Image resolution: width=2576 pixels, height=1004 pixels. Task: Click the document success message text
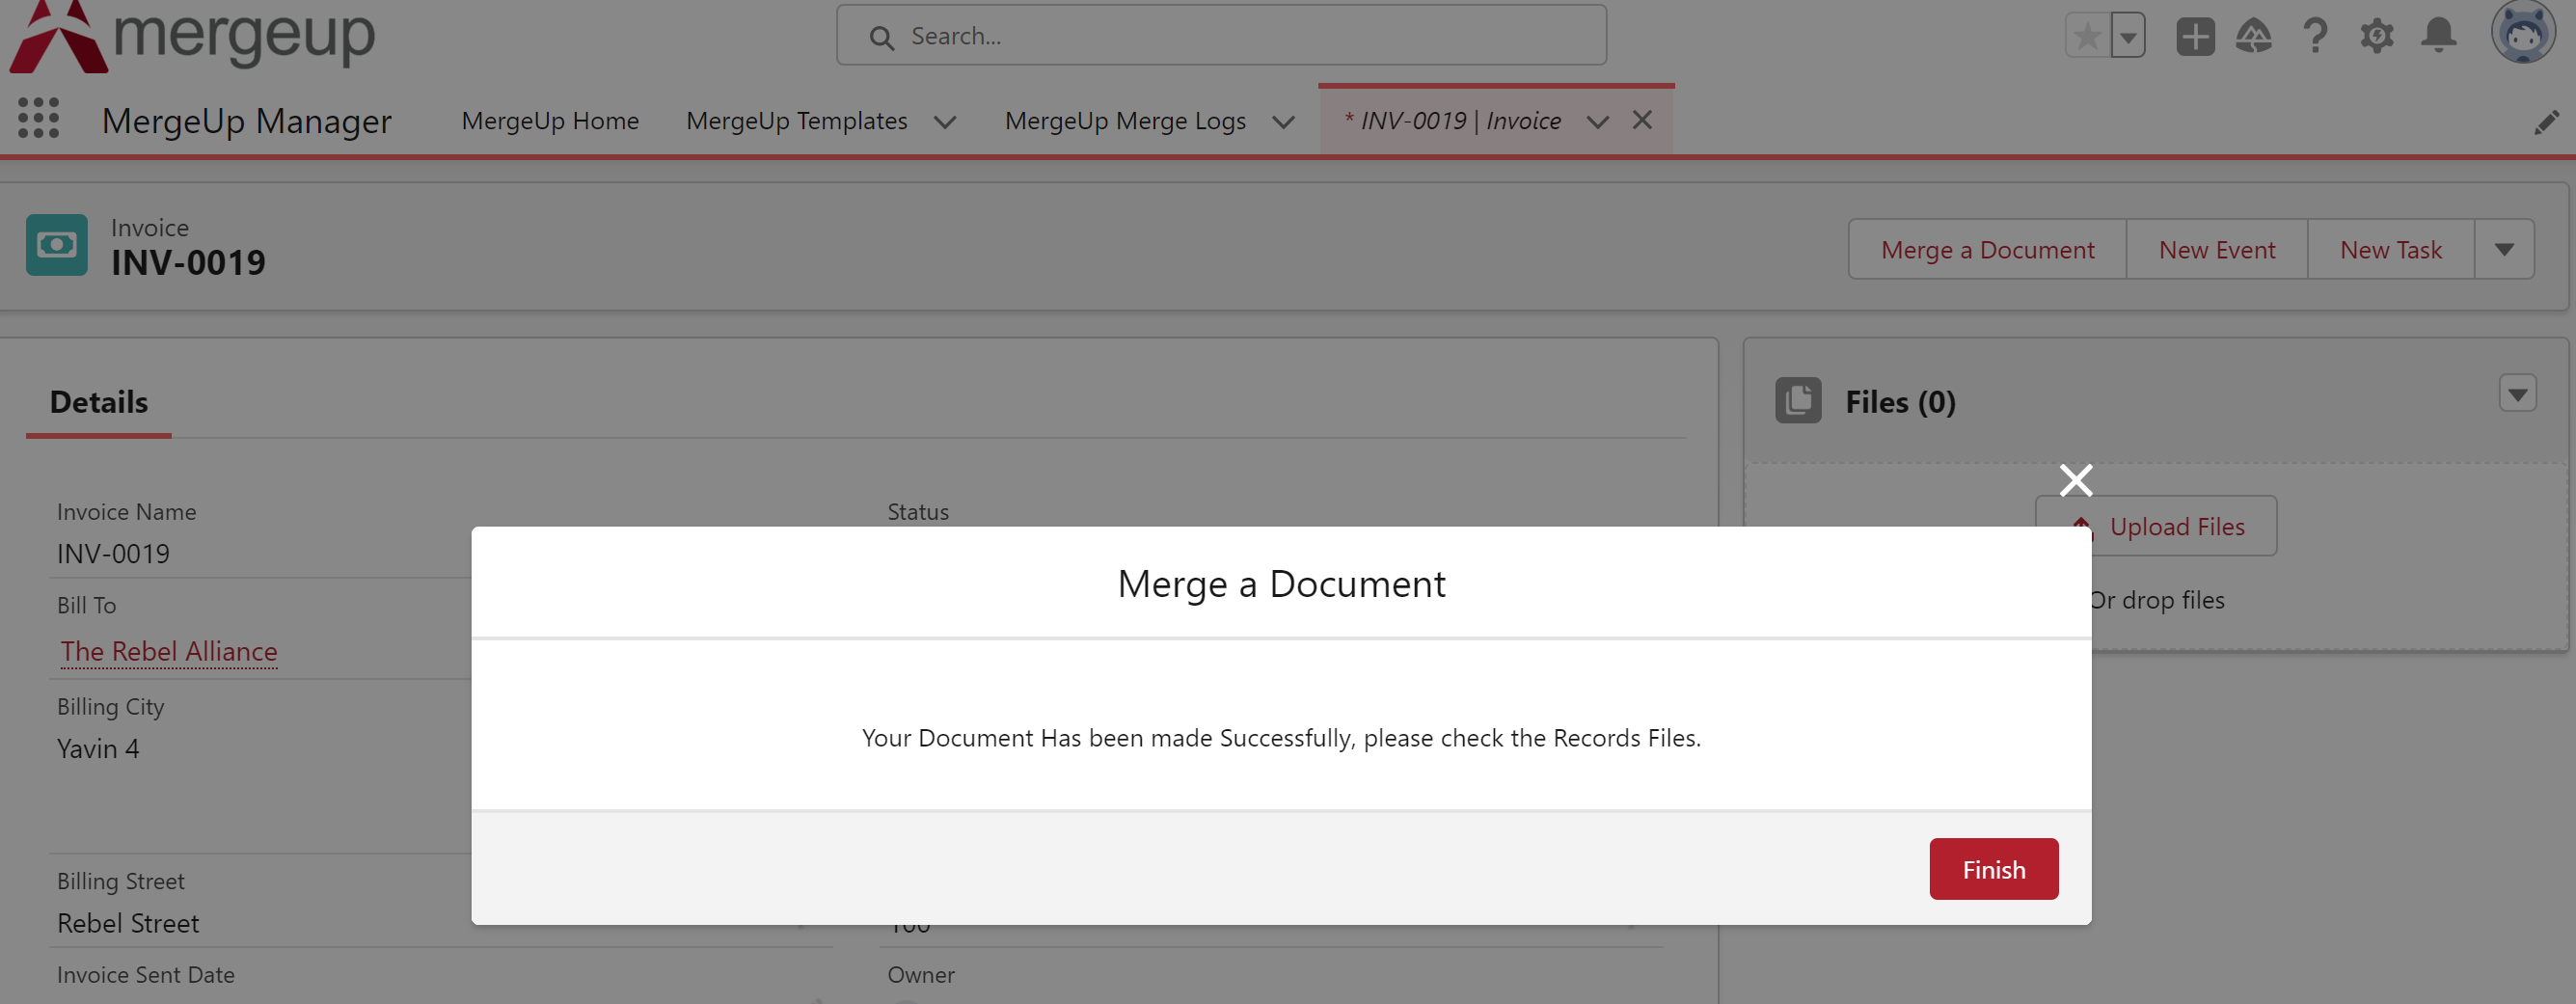click(1281, 738)
